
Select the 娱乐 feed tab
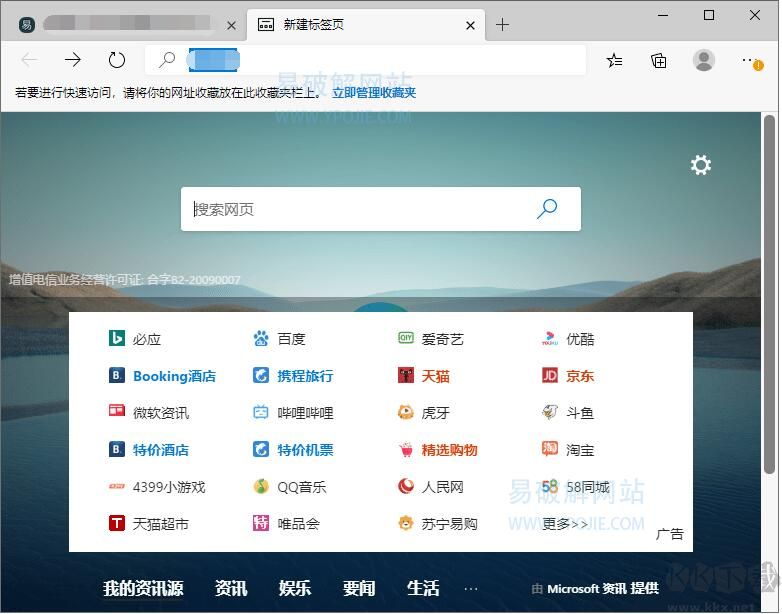[x=295, y=589]
